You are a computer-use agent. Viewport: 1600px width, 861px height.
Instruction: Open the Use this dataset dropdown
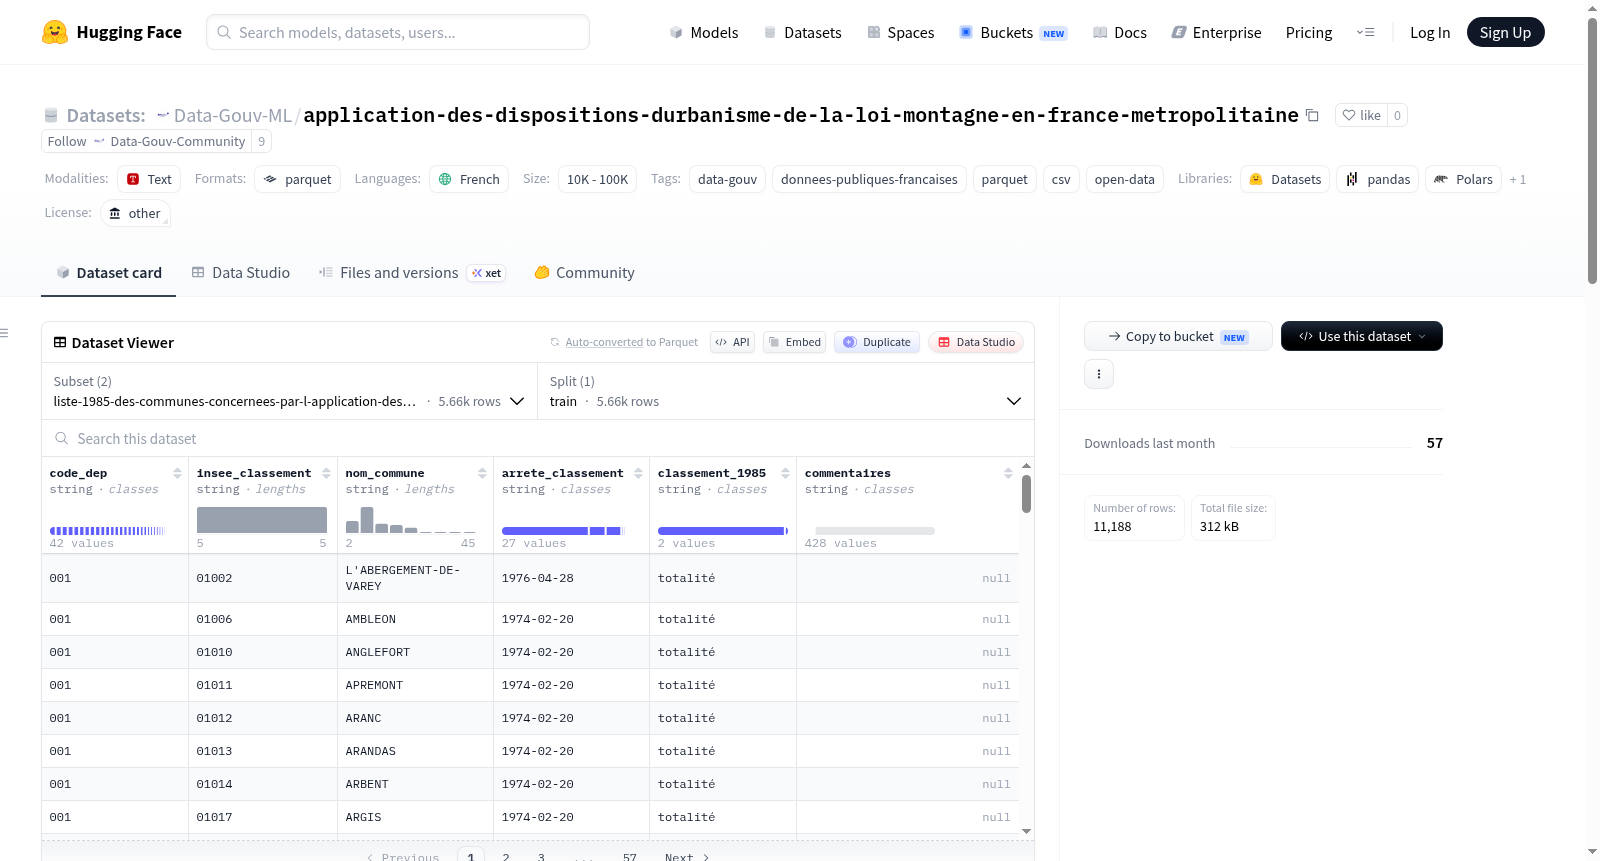(x=1361, y=336)
